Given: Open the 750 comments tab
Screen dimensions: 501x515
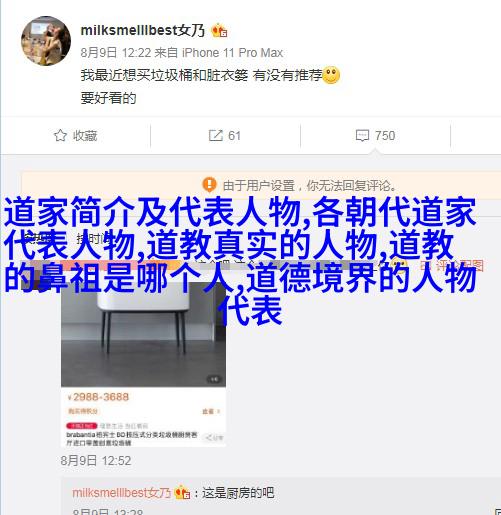Looking at the screenshot, I should pyautogui.click(x=375, y=136).
